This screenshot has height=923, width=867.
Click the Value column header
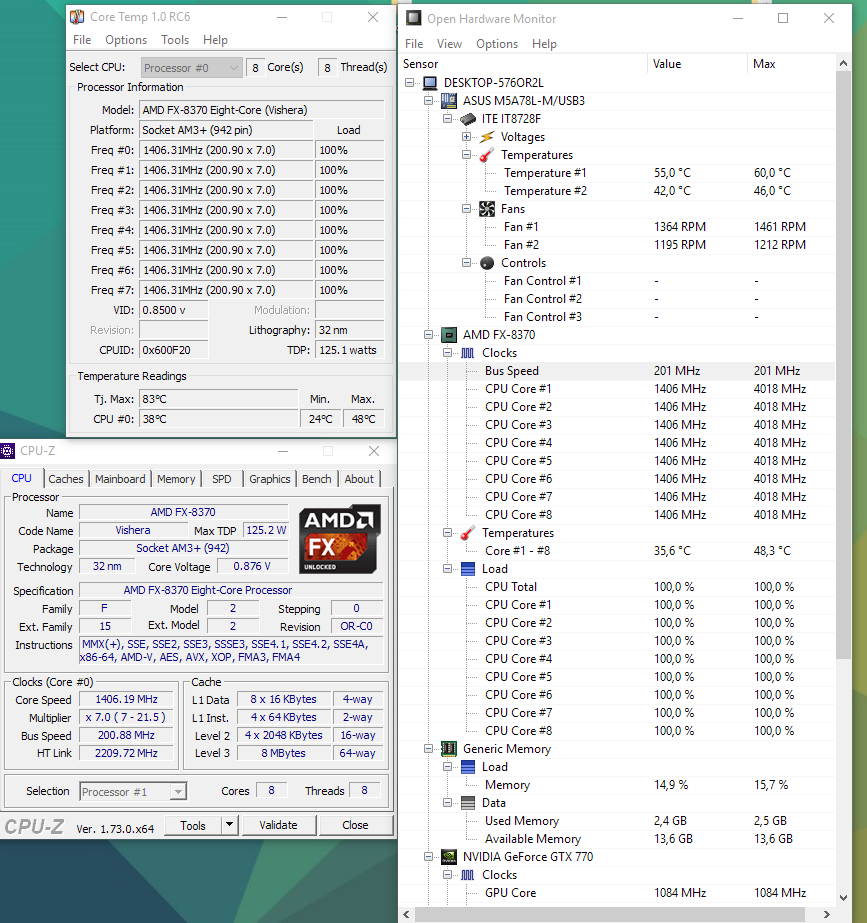point(697,64)
